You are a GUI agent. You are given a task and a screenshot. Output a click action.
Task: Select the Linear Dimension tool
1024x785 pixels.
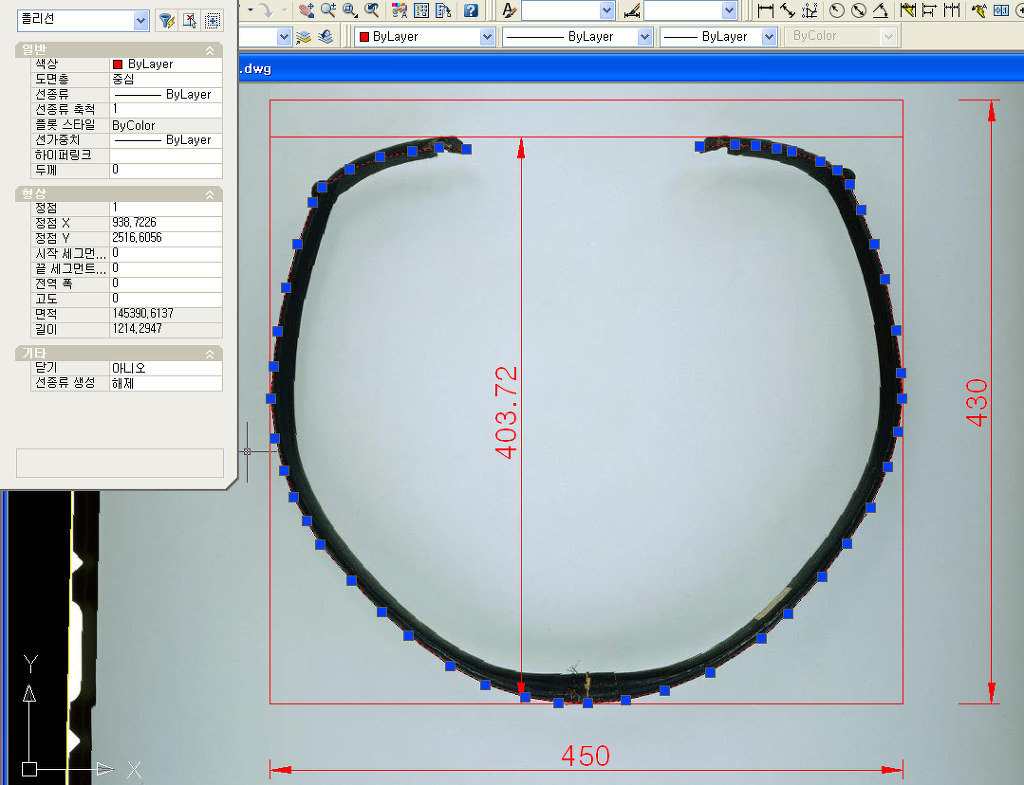point(766,10)
